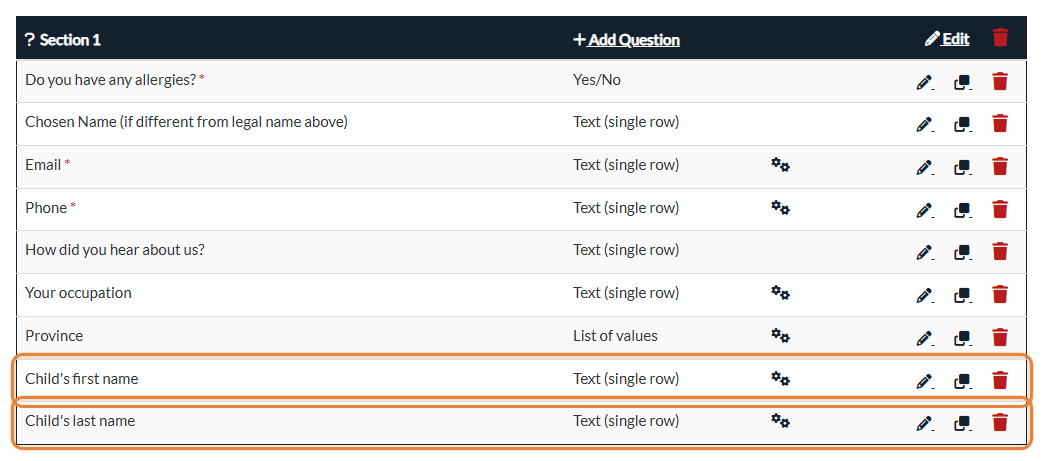Delete the Phone question
The width and height of the screenshot is (1043, 461).
tap(1000, 210)
